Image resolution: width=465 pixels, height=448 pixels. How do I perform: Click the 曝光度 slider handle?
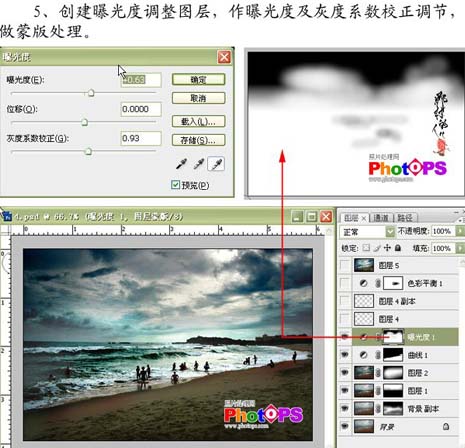click(91, 93)
